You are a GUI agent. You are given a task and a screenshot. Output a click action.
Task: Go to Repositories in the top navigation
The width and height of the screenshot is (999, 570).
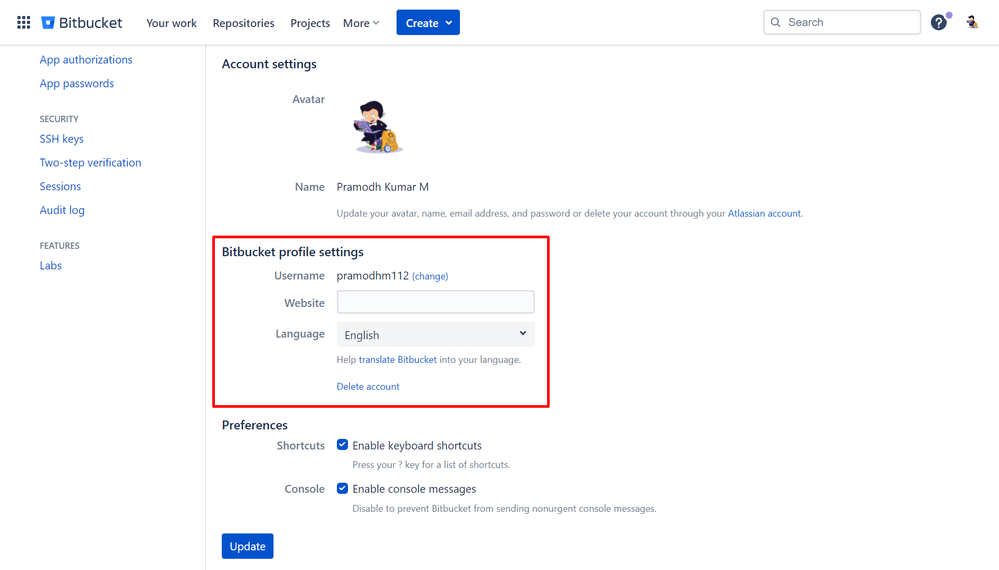click(x=243, y=23)
